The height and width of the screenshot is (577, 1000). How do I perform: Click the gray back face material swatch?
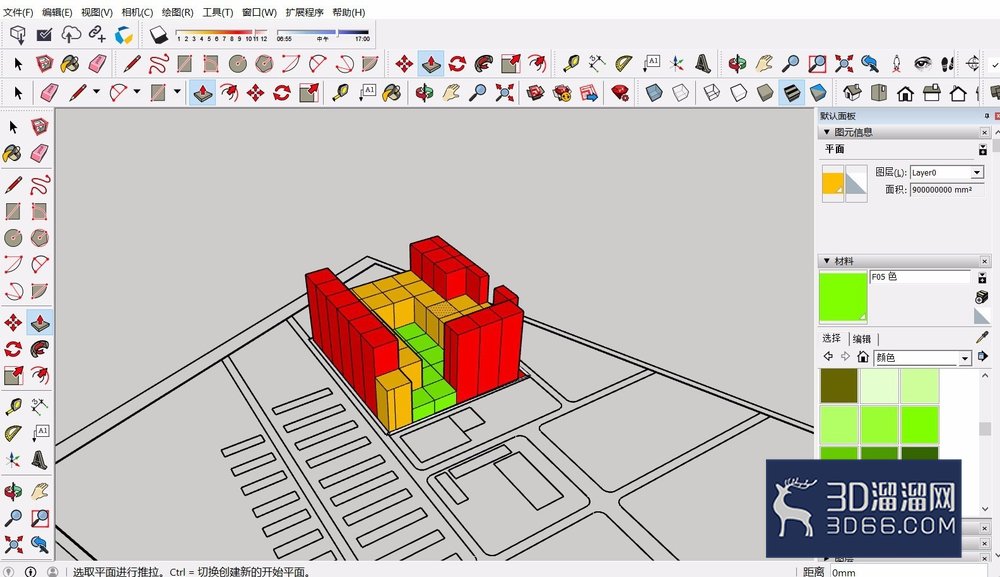pos(856,184)
